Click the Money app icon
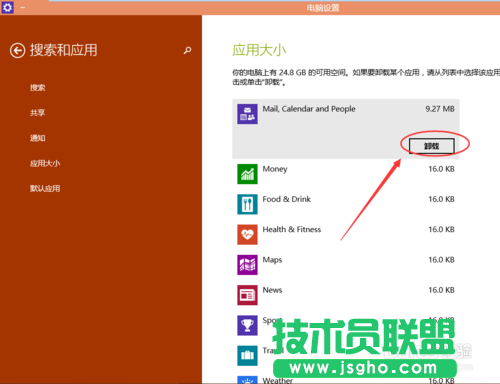500x384 pixels. coord(247,174)
